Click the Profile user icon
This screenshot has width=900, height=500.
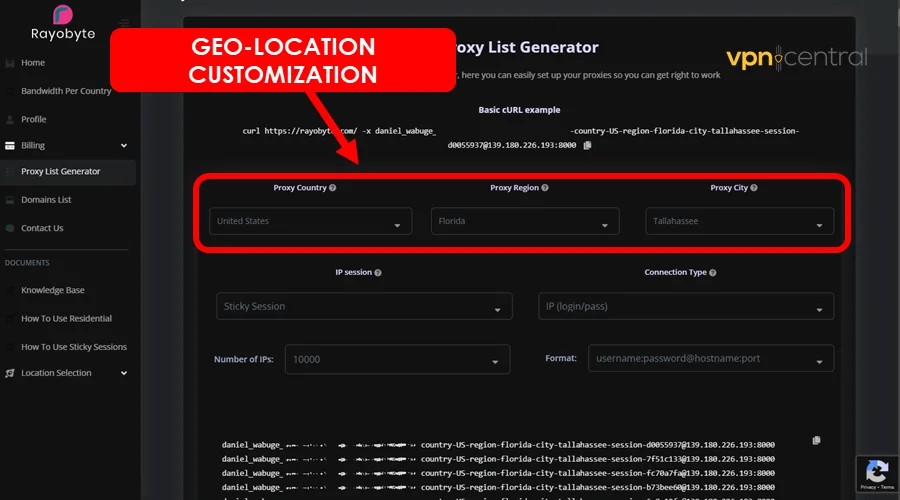(x=10, y=119)
